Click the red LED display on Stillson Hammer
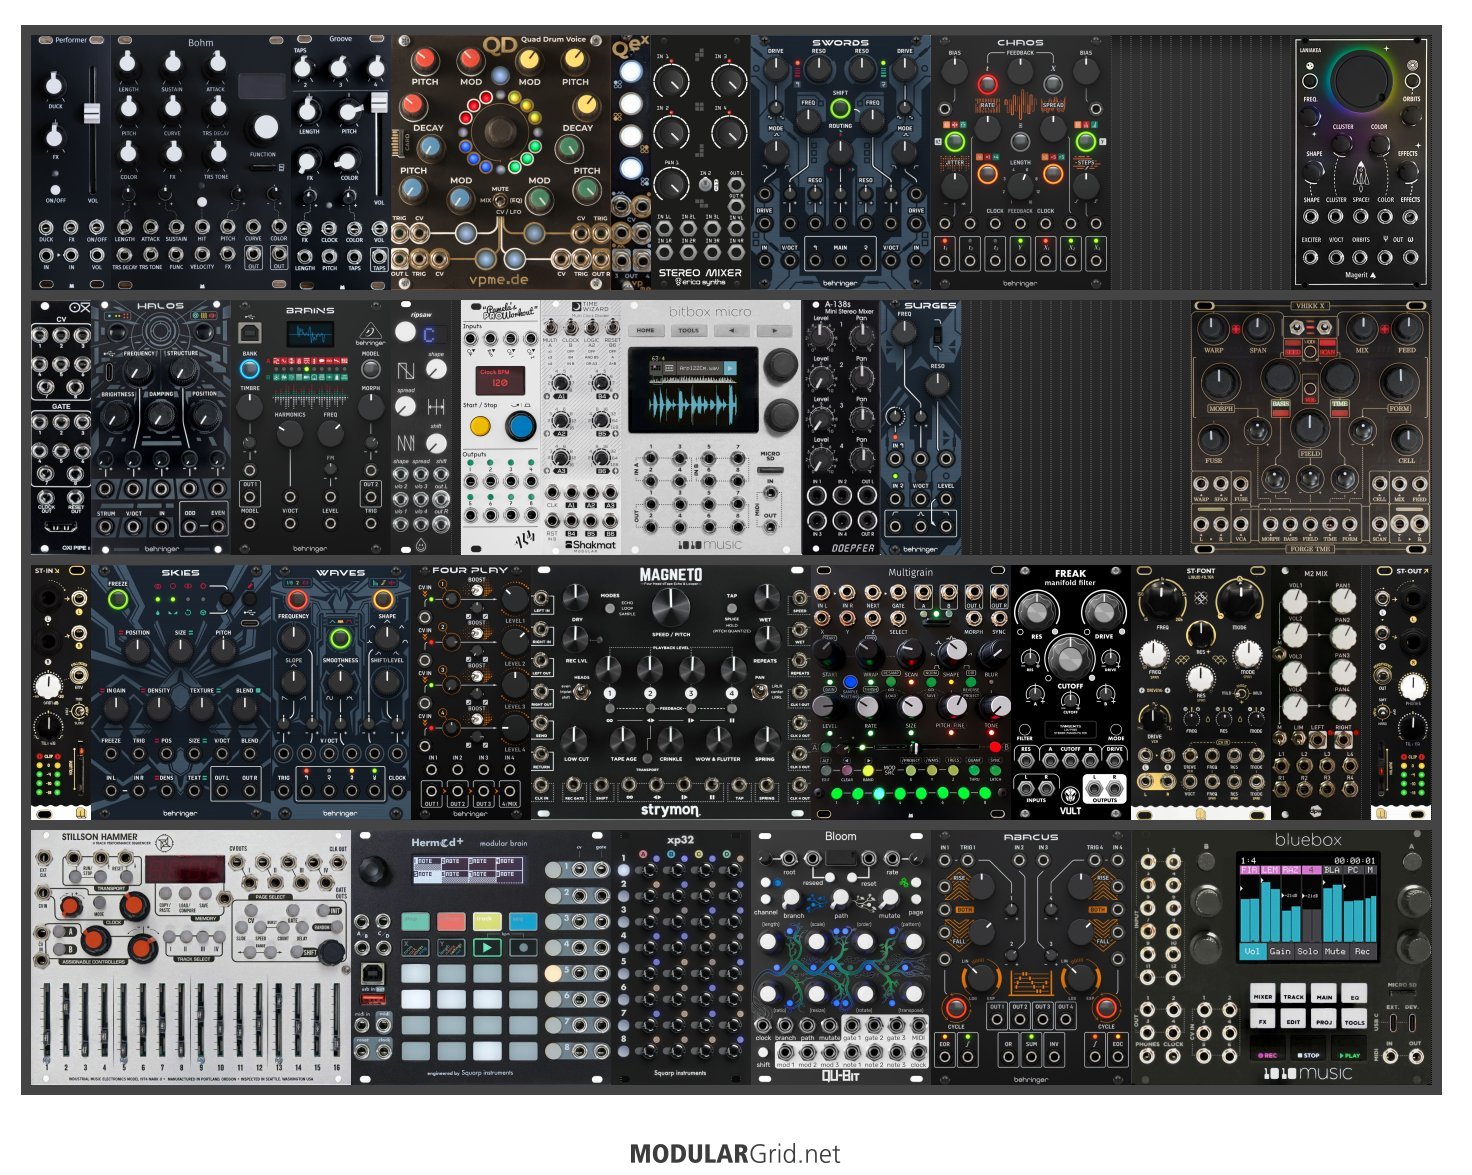The height and width of the screenshot is (1175, 1472). [185, 869]
